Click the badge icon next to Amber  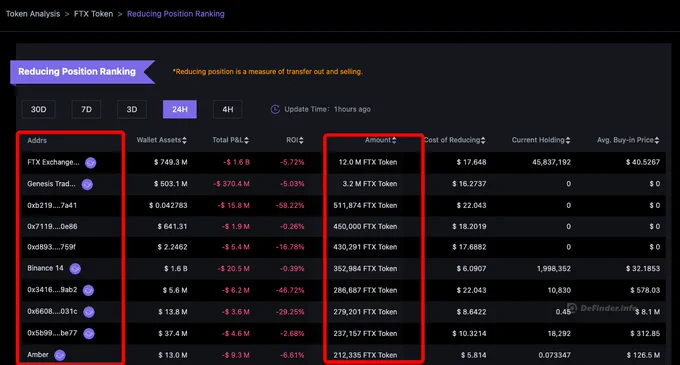pos(60,355)
